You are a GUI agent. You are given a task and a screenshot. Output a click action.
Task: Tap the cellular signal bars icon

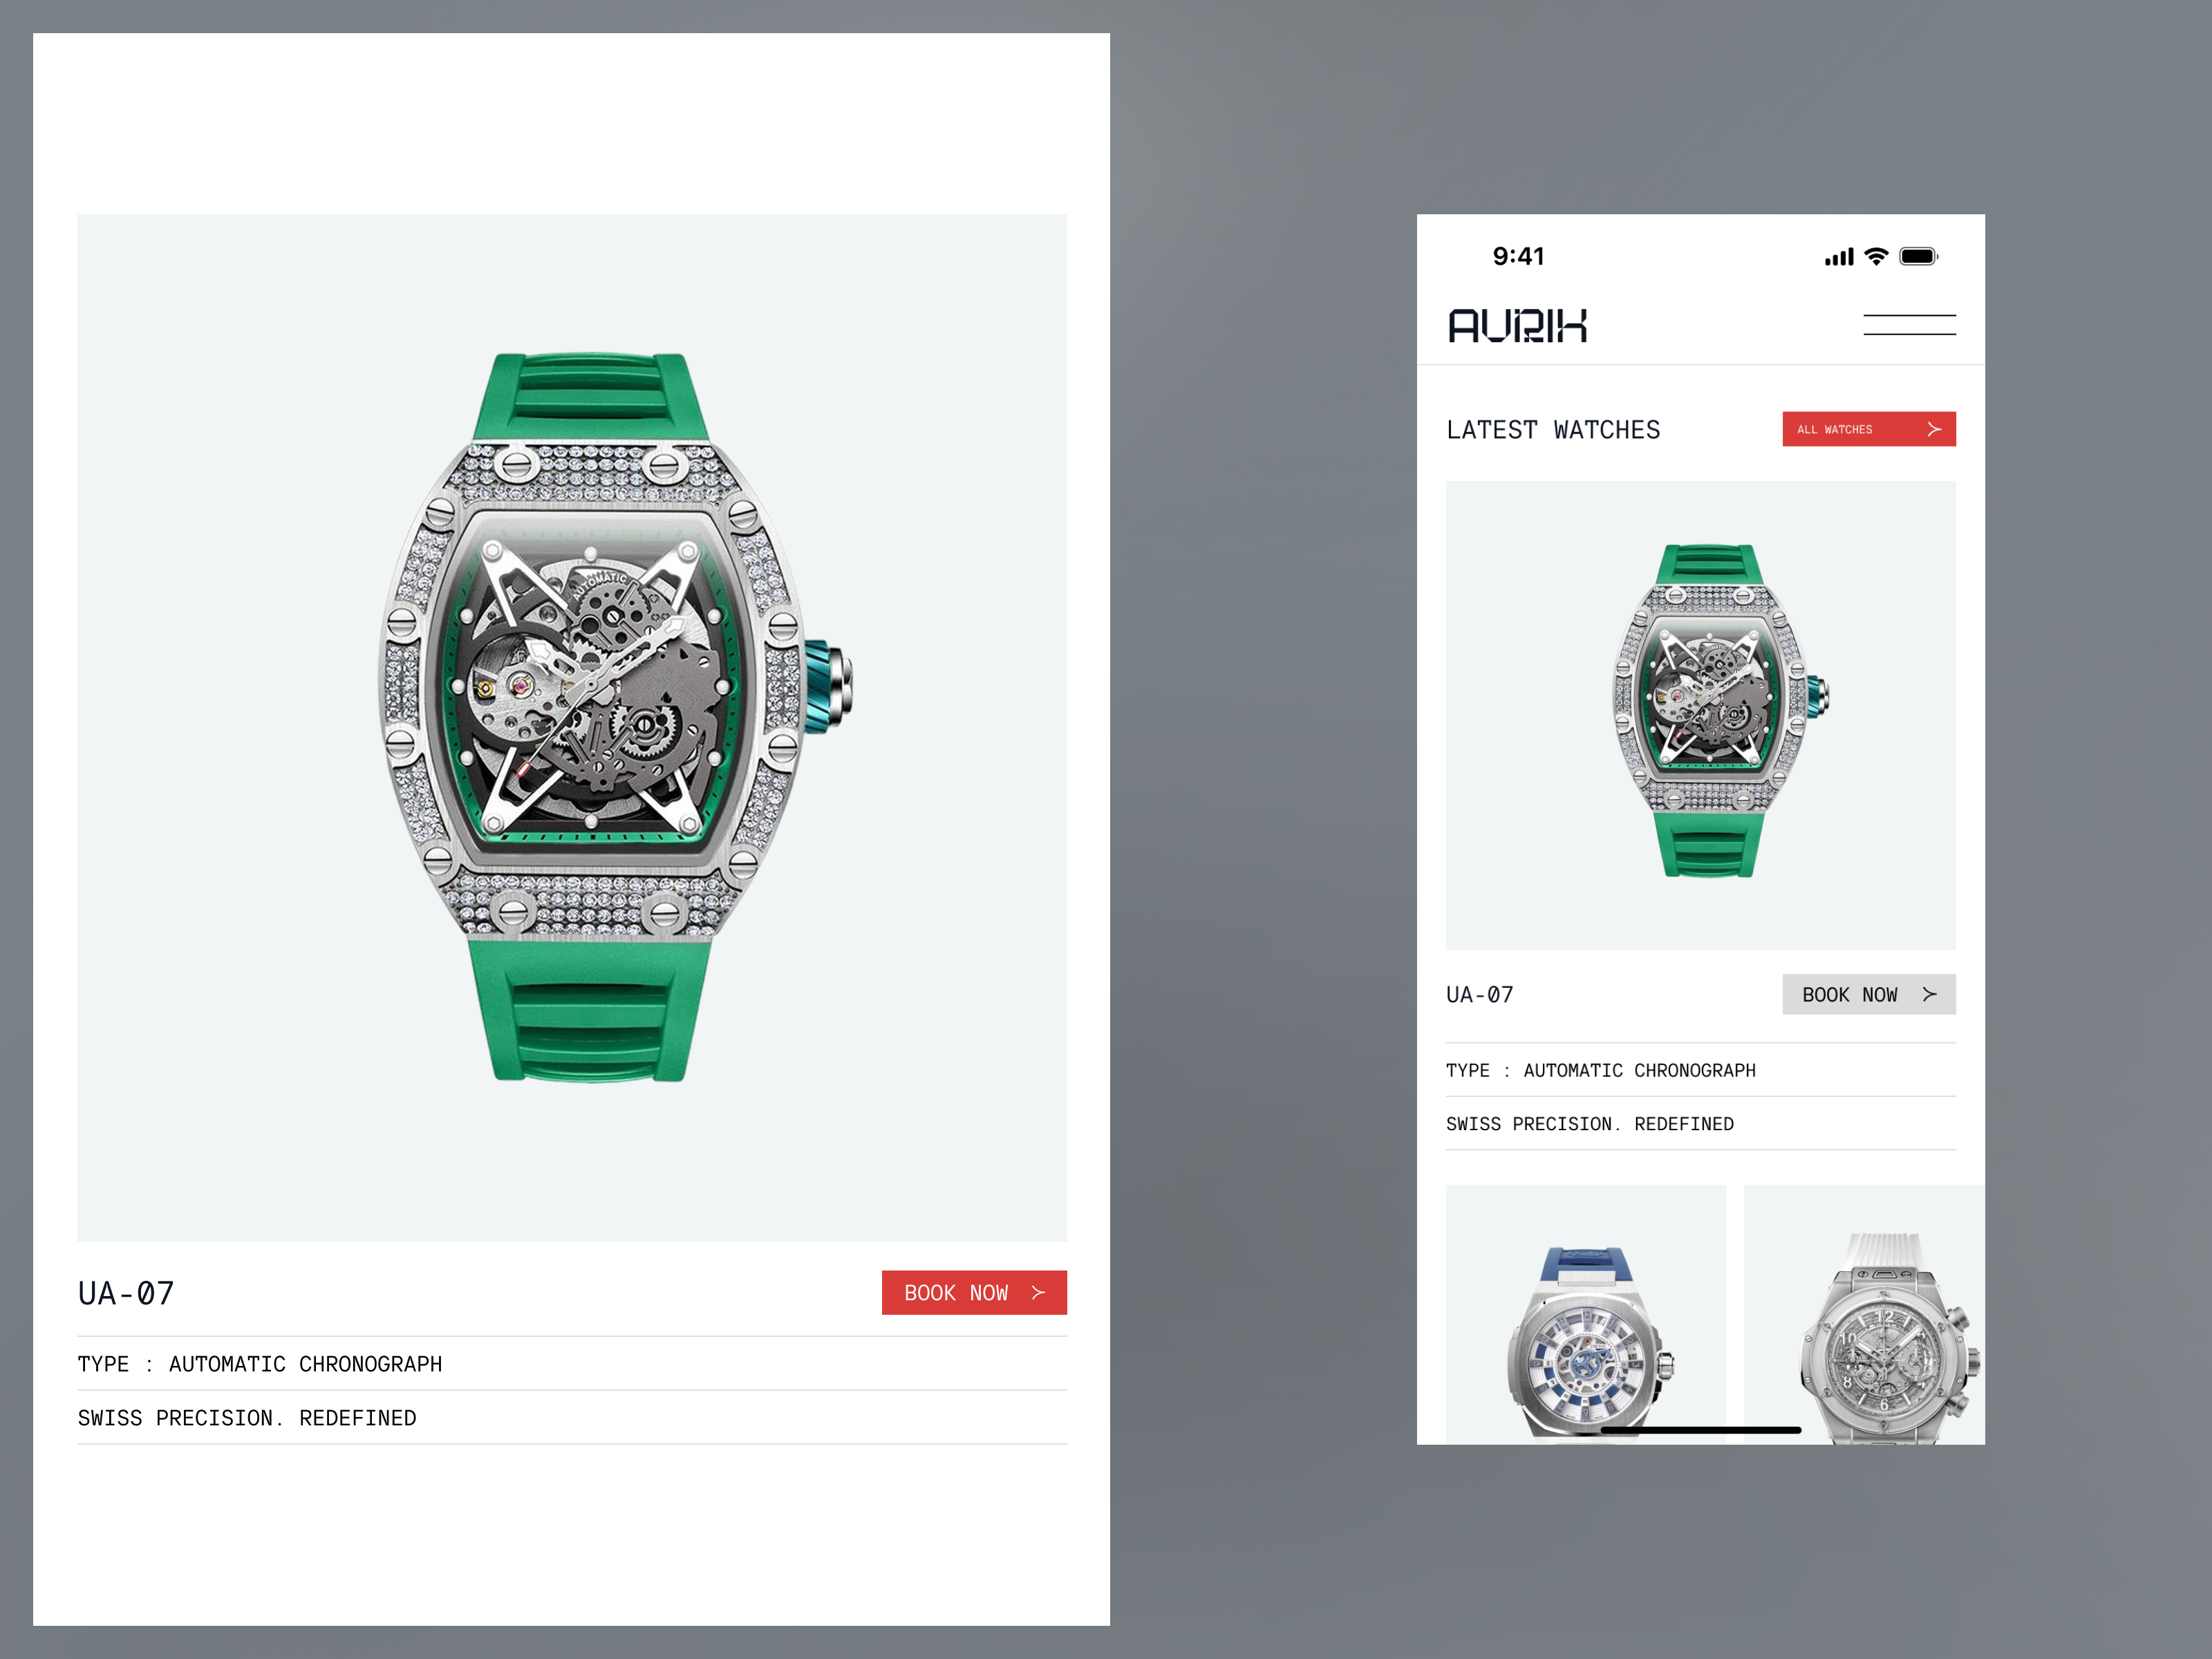point(1839,257)
